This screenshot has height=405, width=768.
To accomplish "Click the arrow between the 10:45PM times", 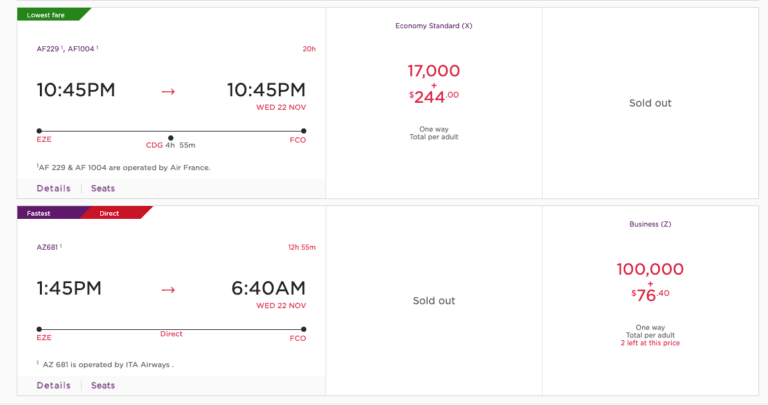I will coord(168,91).
